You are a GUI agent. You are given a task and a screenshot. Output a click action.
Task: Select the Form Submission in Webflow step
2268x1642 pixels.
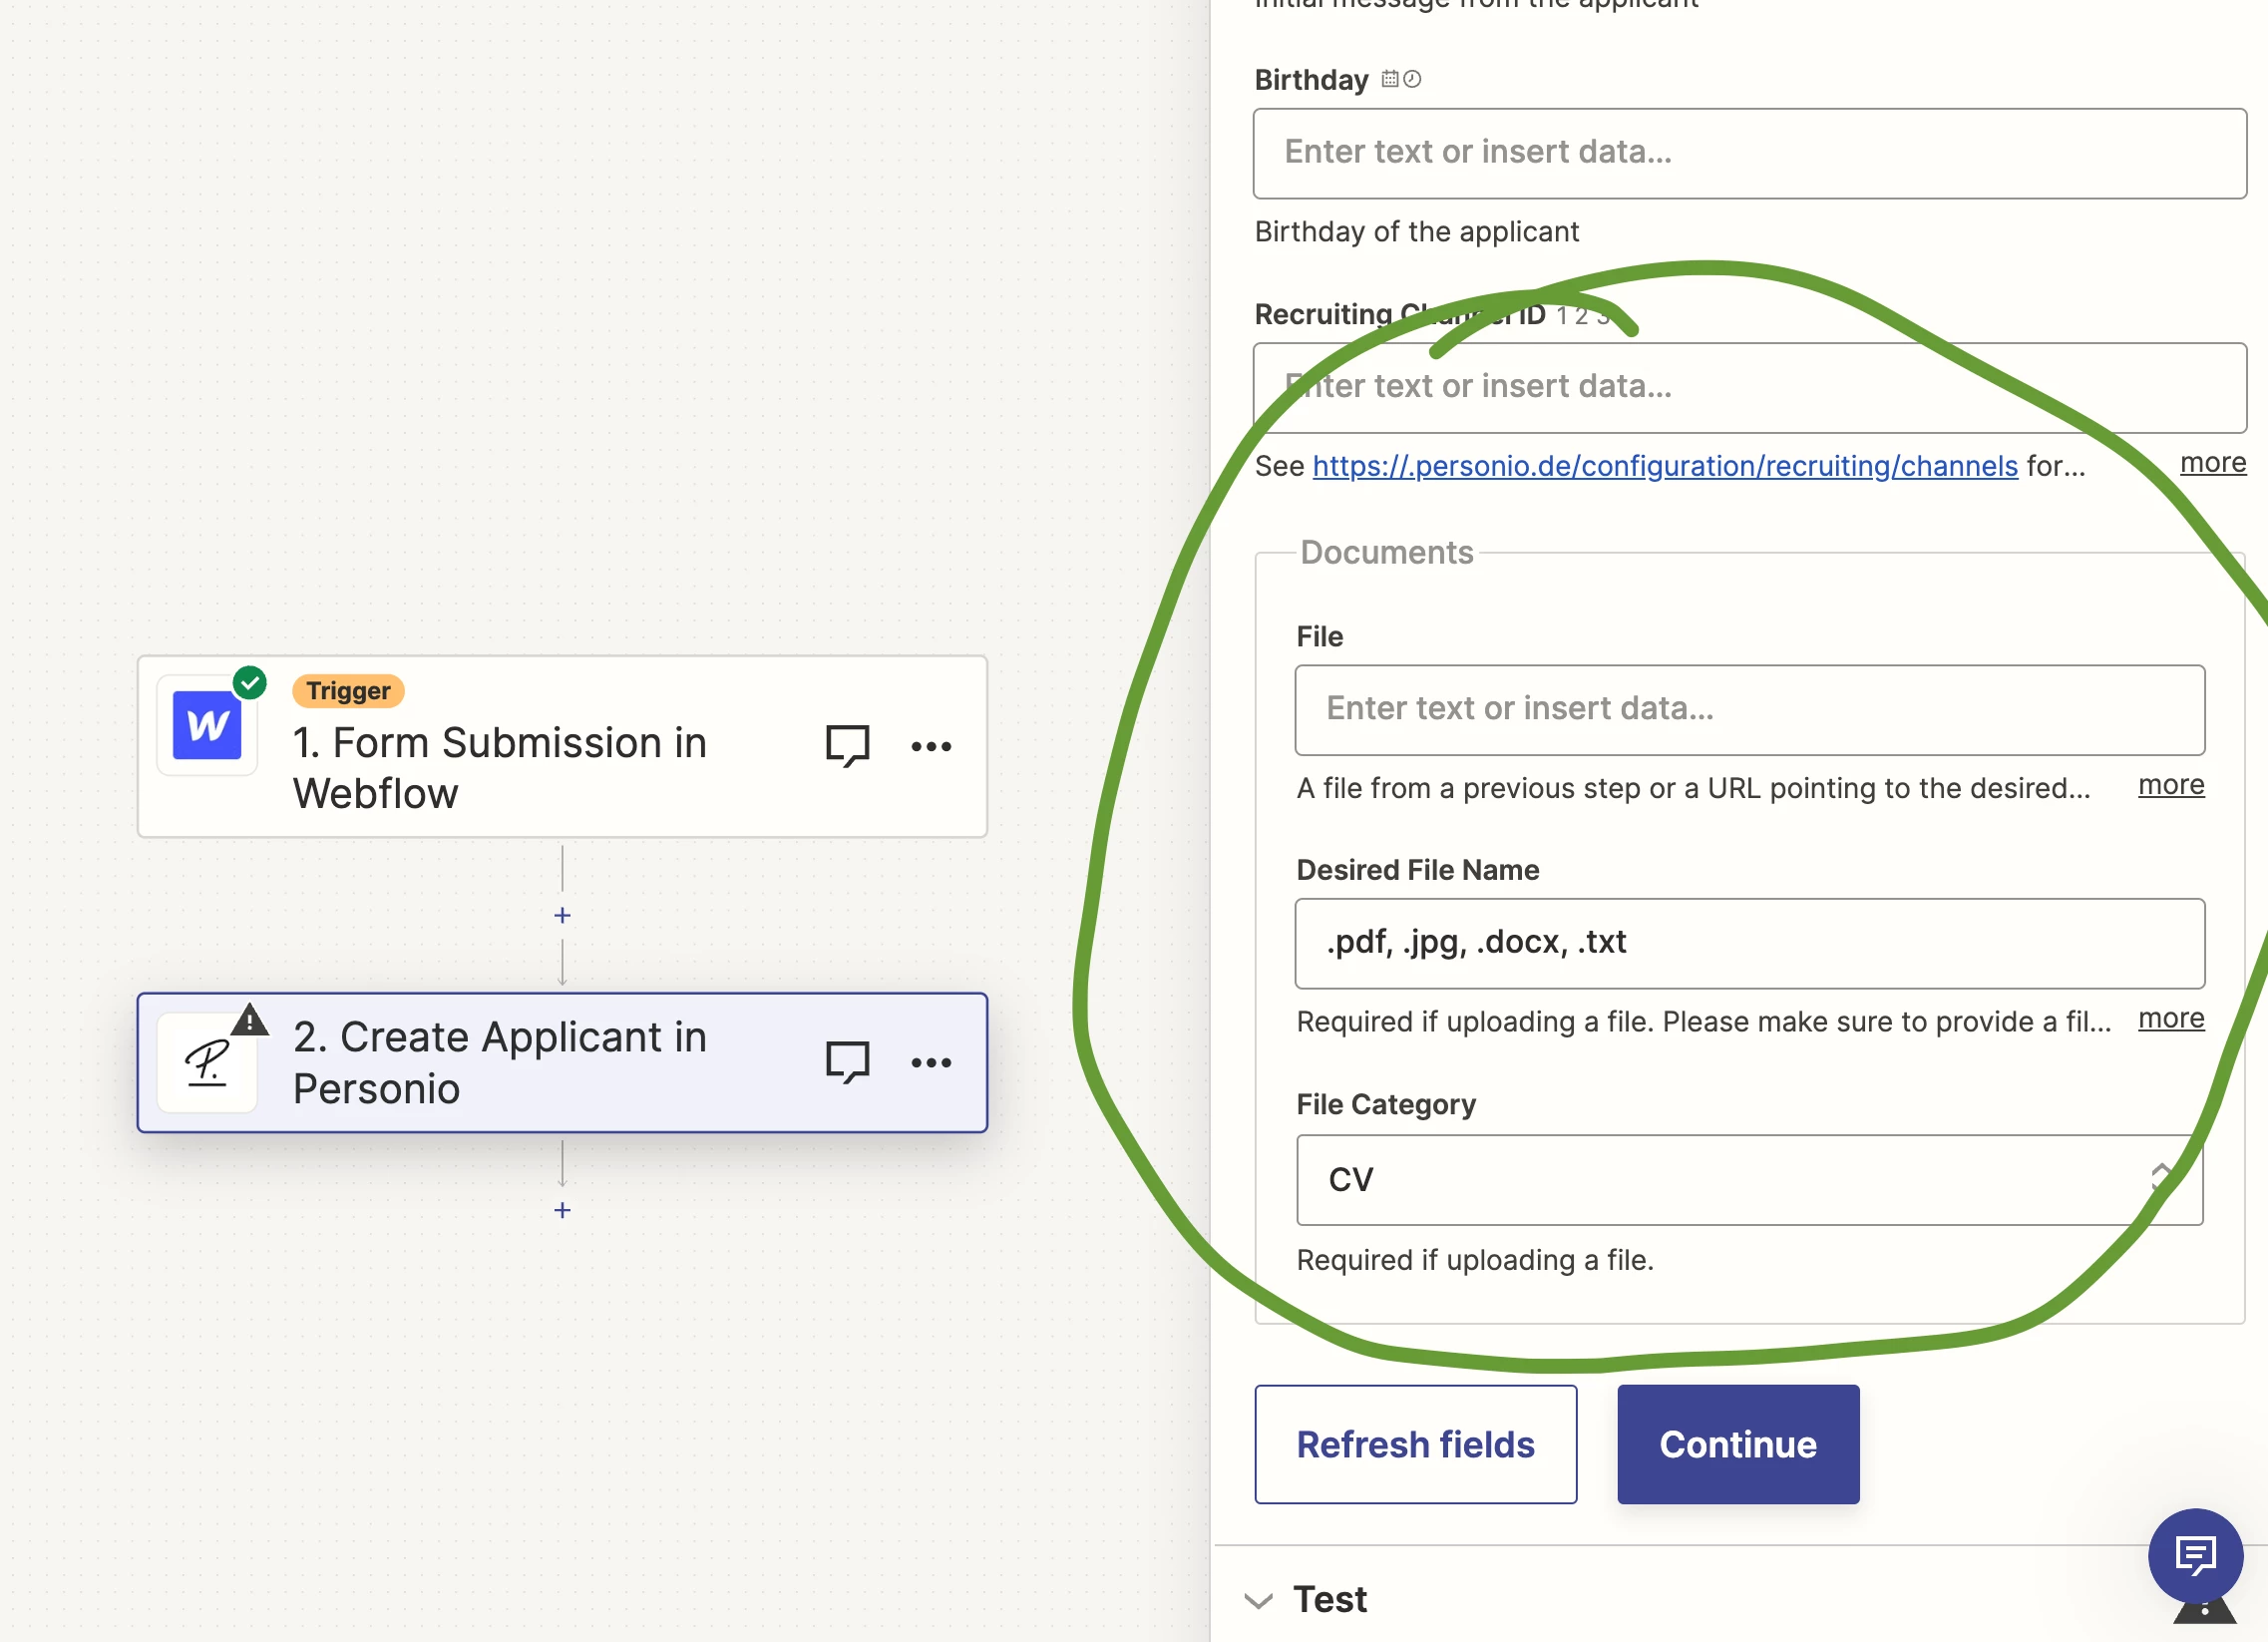coord(562,746)
